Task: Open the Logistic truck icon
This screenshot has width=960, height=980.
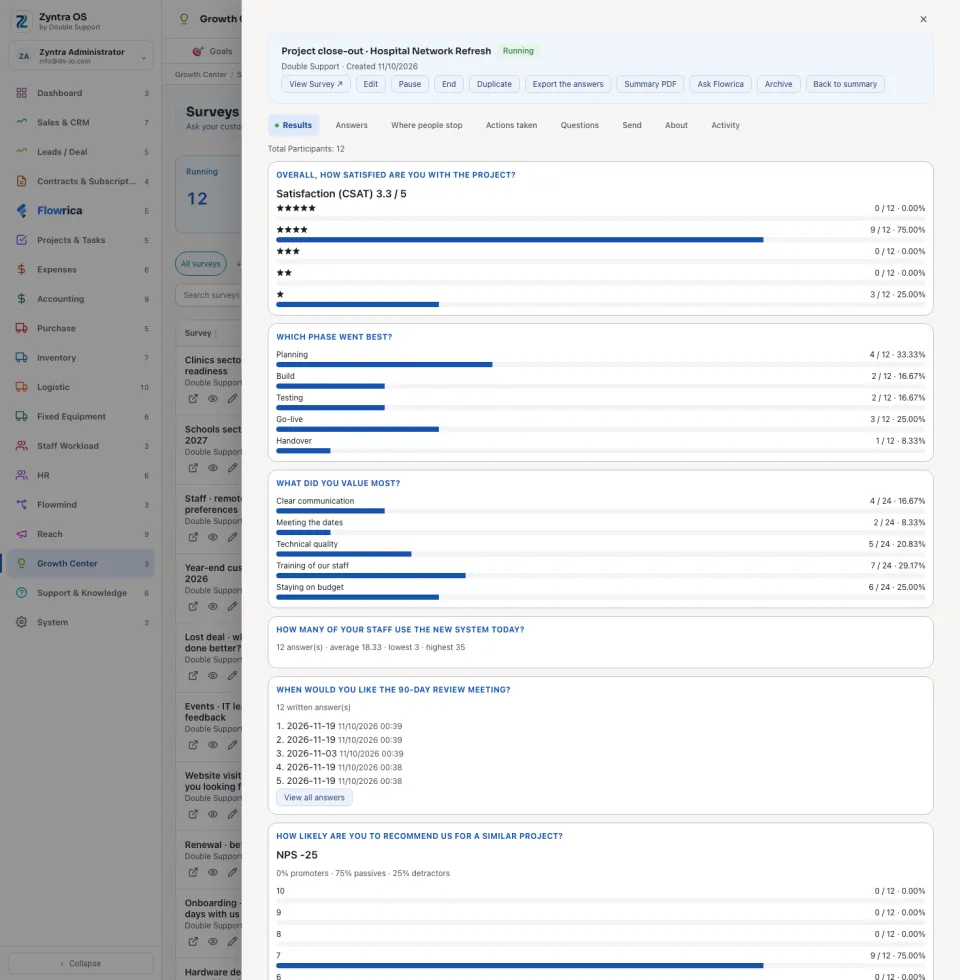Action: 21,387
